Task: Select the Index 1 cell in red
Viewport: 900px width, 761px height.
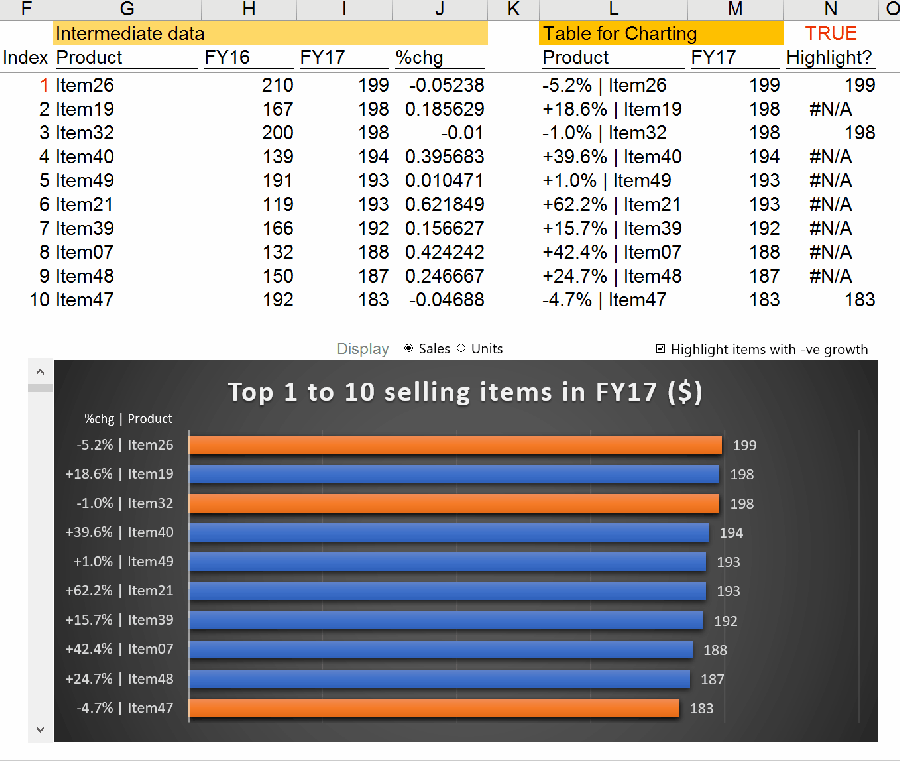Action: click(43, 85)
